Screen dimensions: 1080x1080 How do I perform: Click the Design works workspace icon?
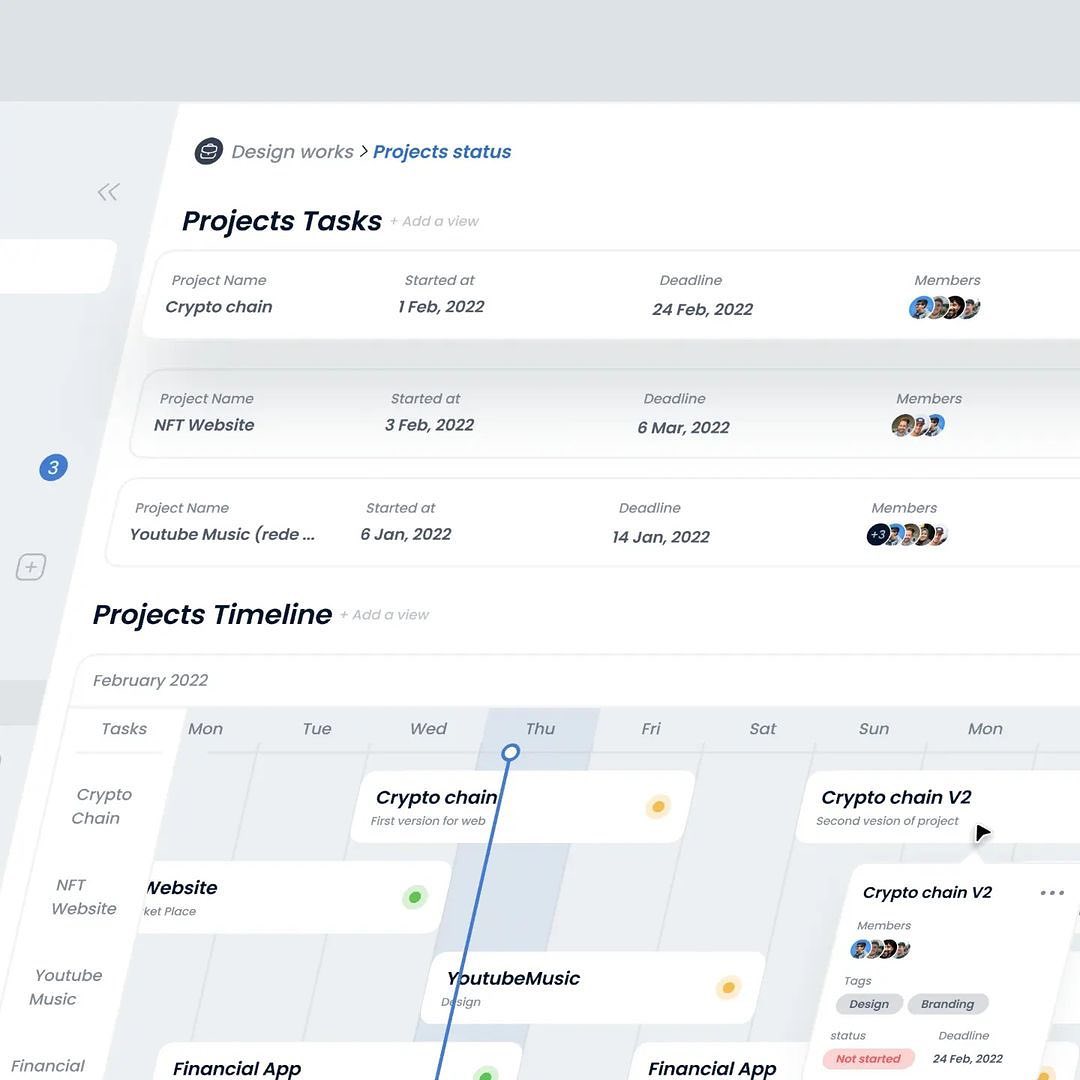pos(209,151)
